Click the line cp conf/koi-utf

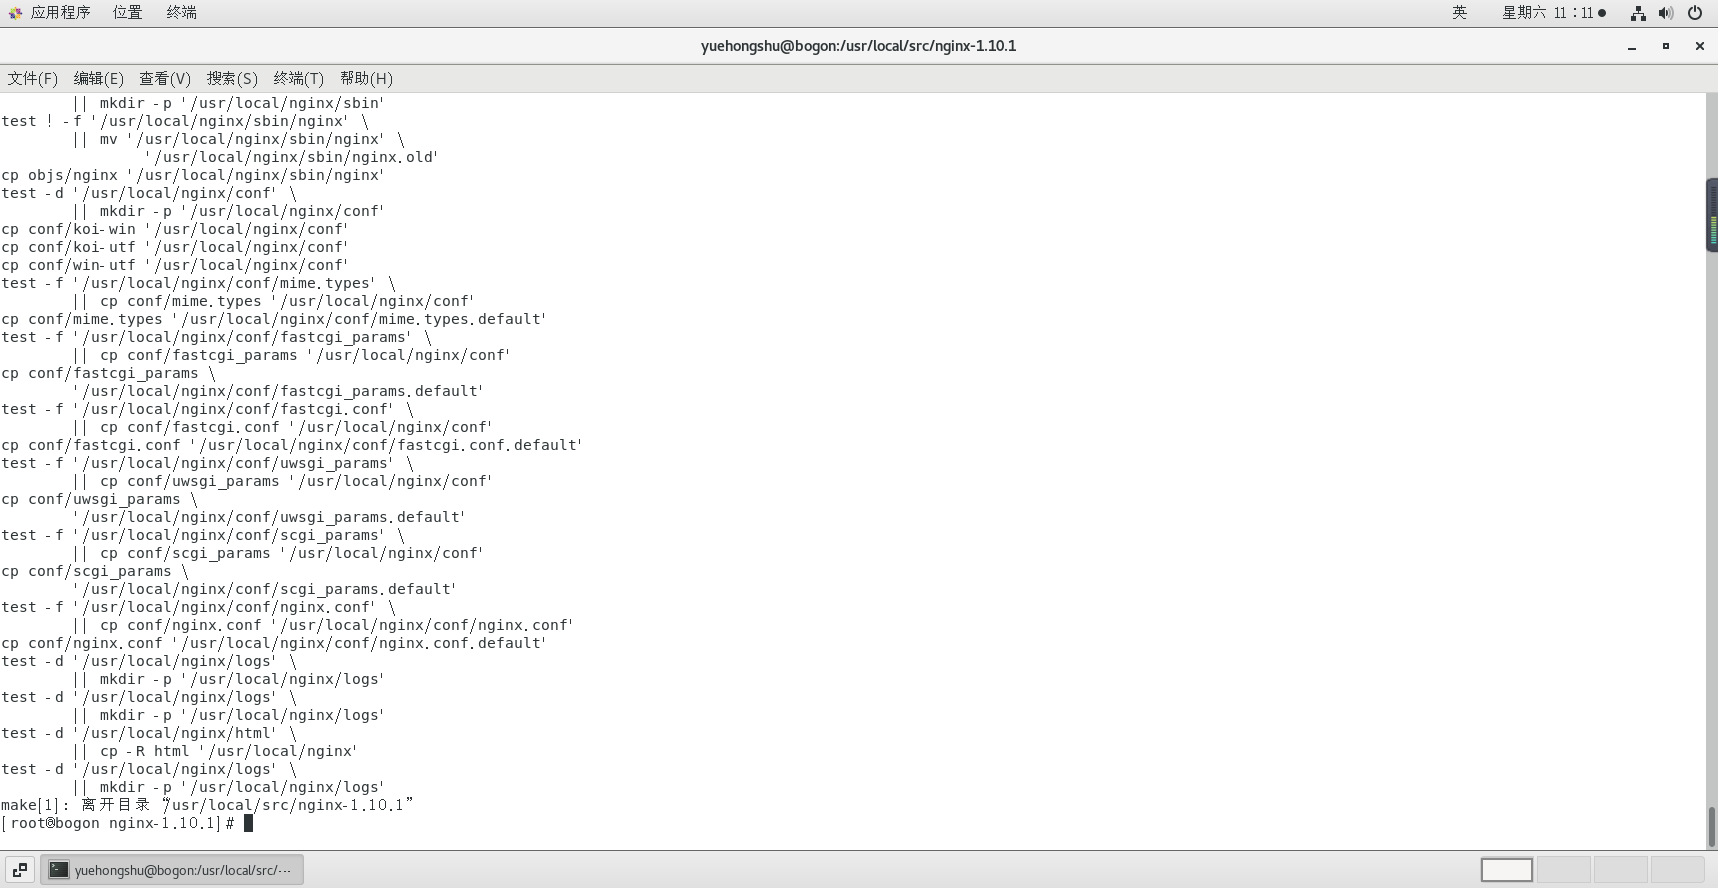pyautogui.click(x=175, y=247)
